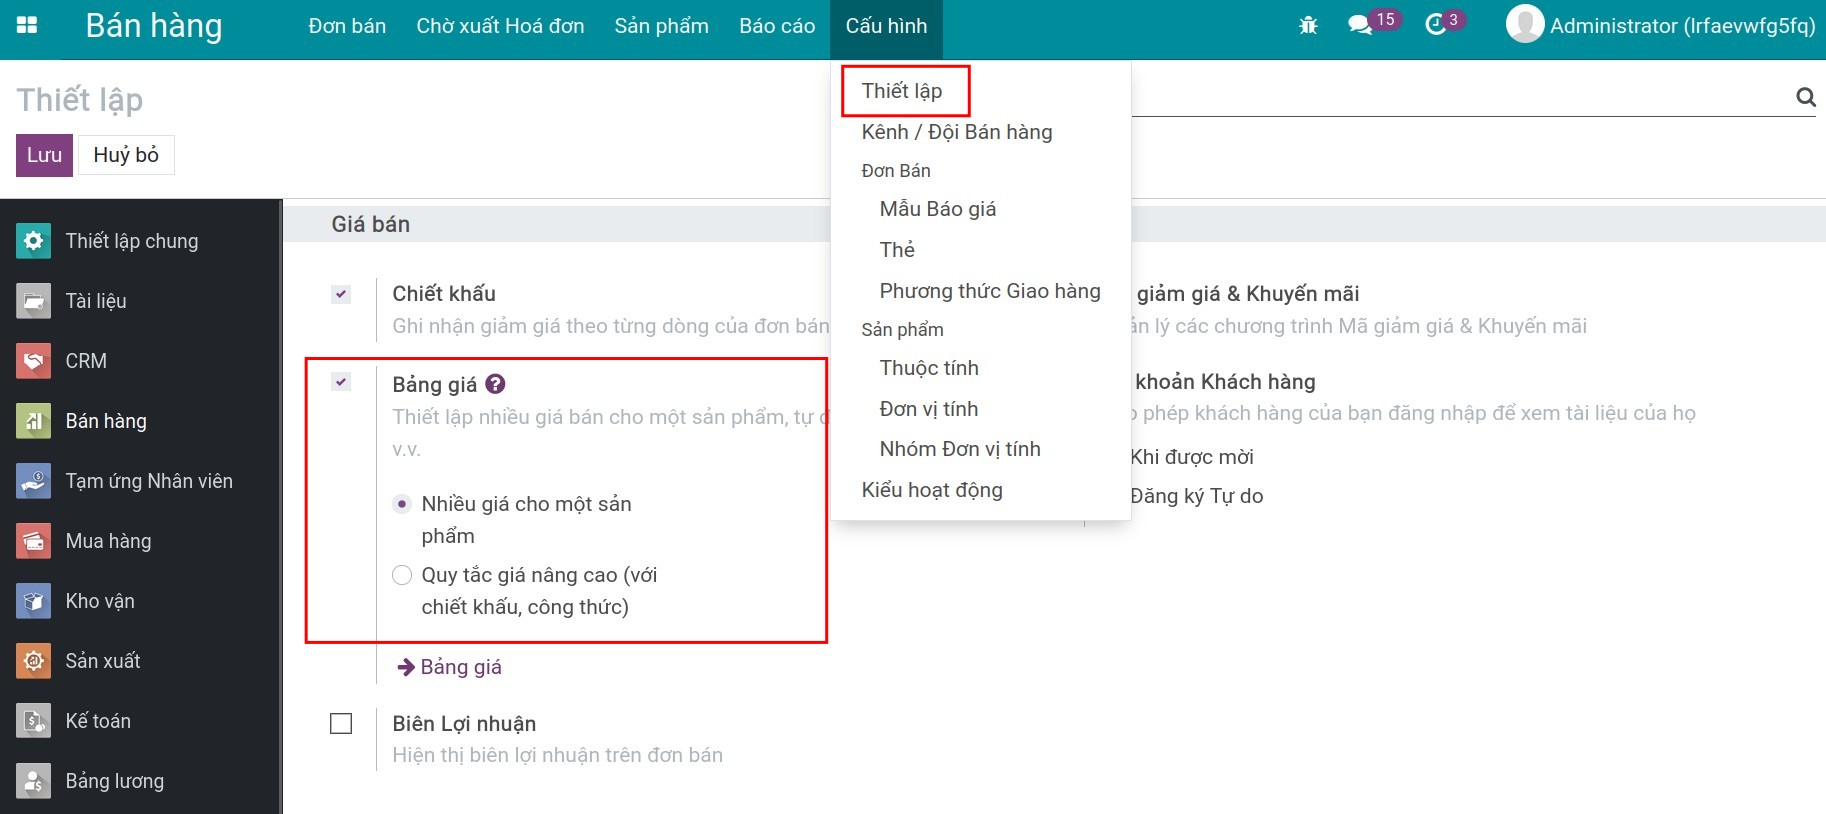The height and width of the screenshot is (814, 1826).
Task: Click the Bảng lương people icon
Action: (x=33, y=781)
